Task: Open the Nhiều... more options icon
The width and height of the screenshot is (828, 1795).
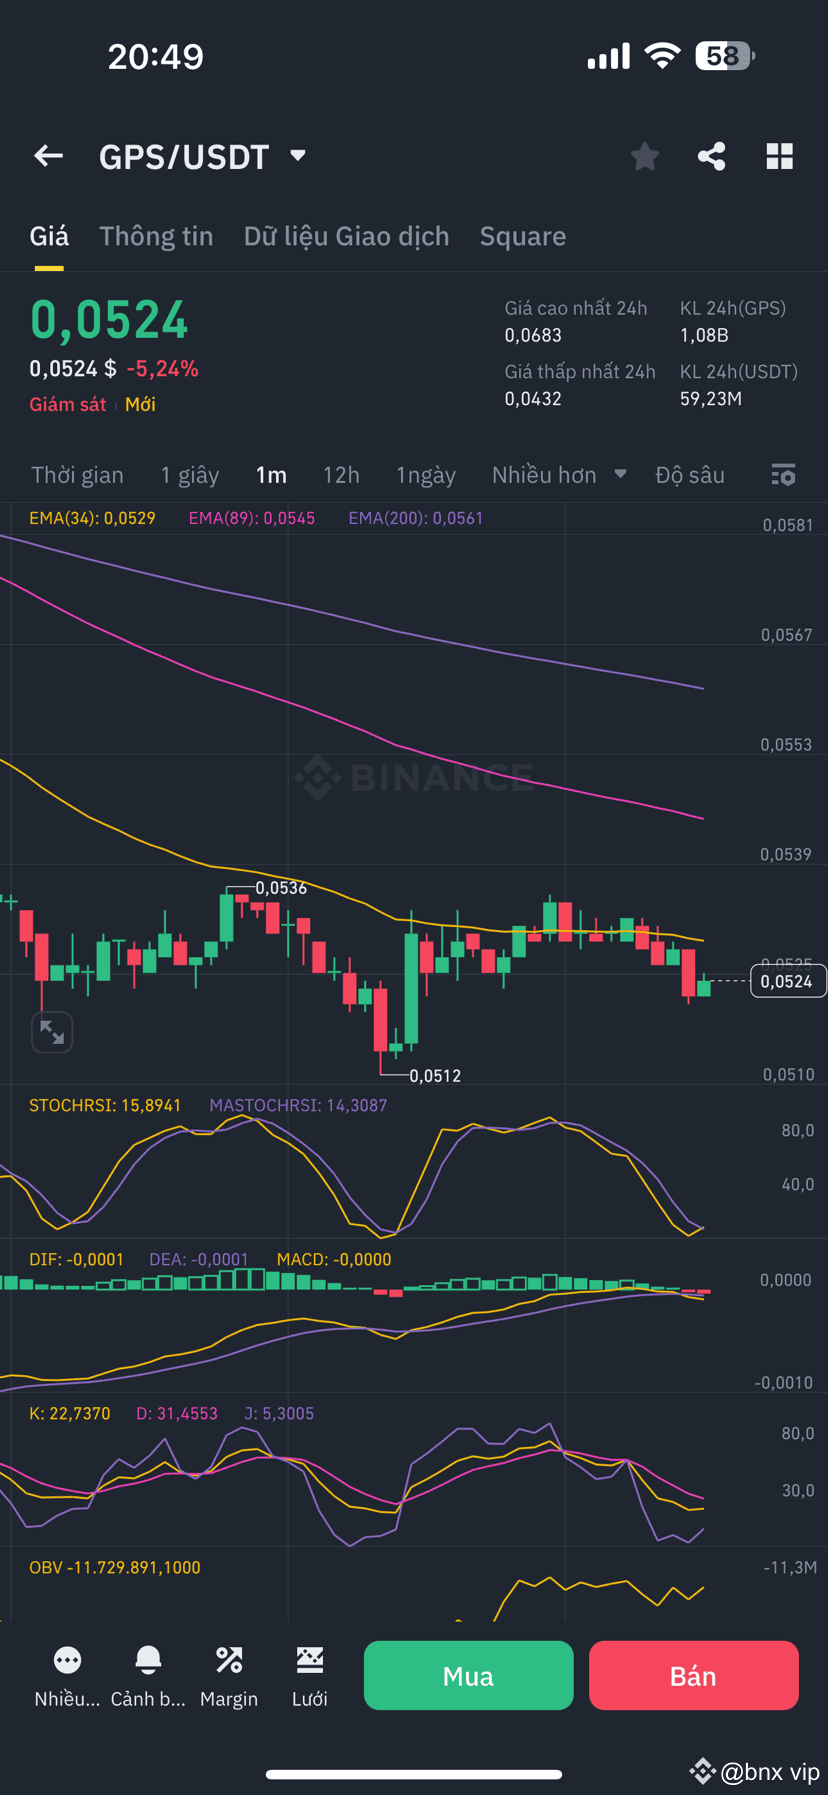Action: point(67,1661)
